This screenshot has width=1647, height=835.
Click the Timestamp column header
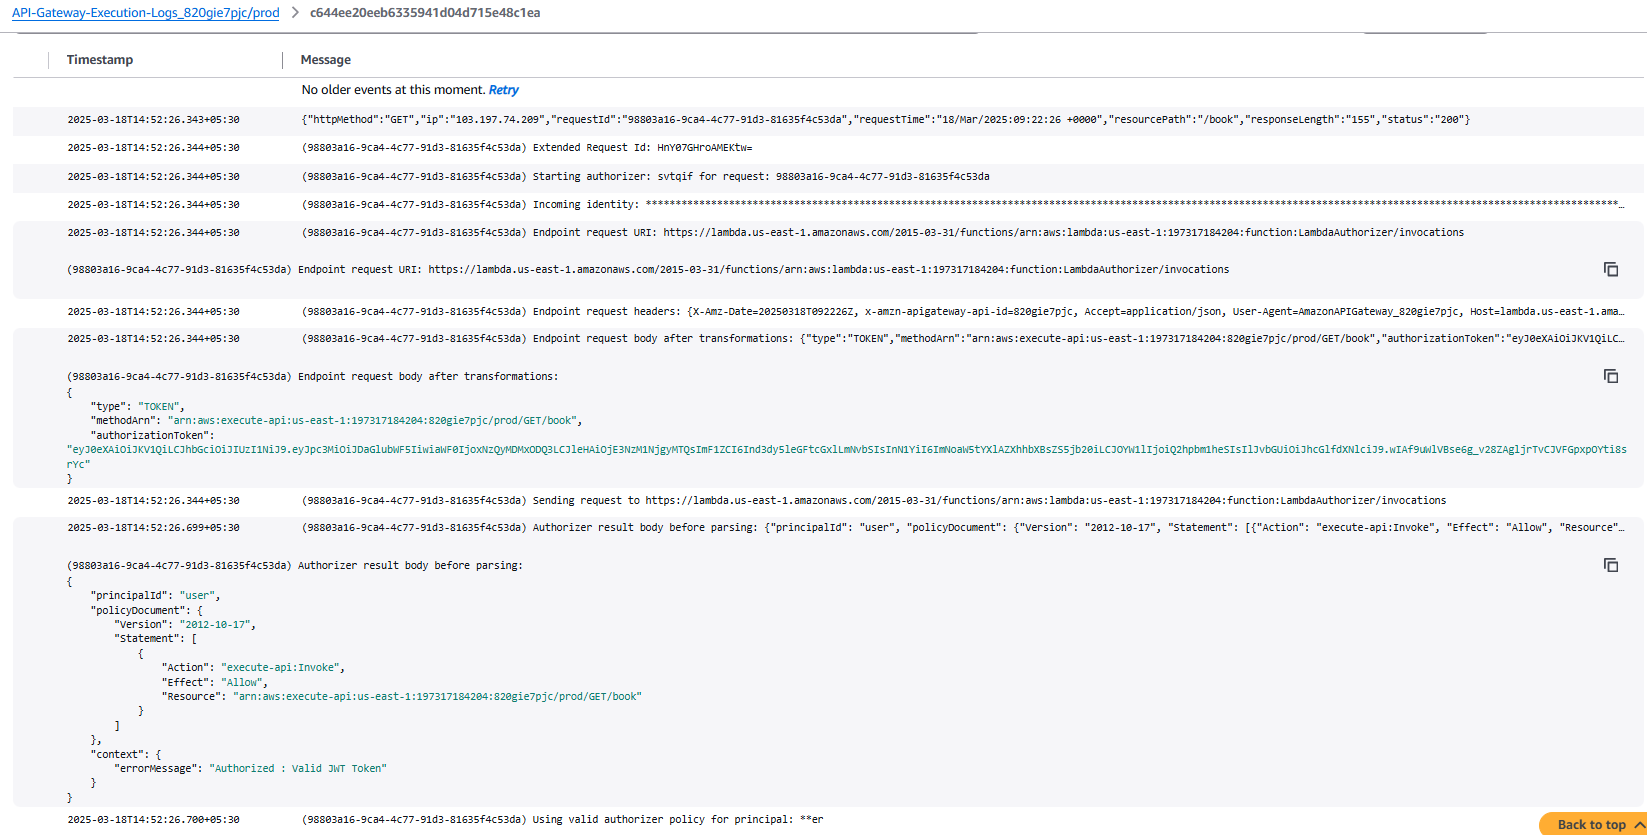(x=100, y=60)
